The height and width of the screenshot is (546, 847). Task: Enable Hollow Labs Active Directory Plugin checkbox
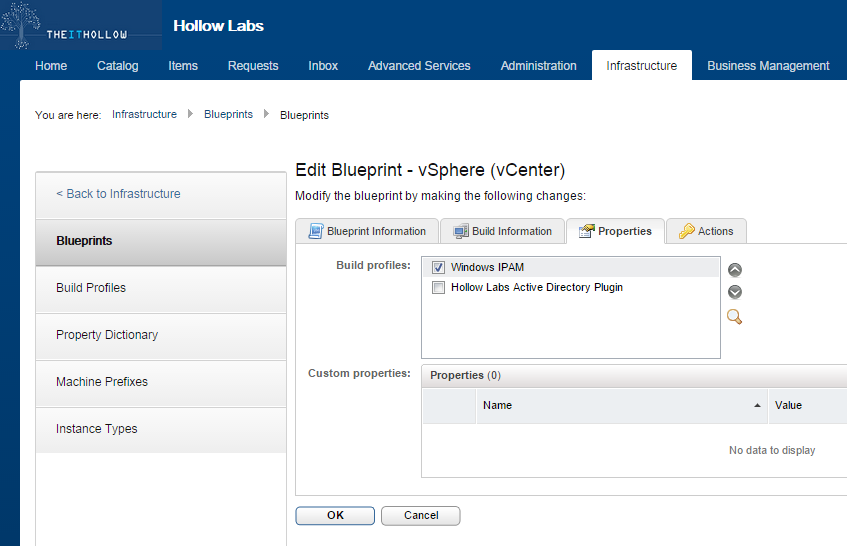(438, 288)
